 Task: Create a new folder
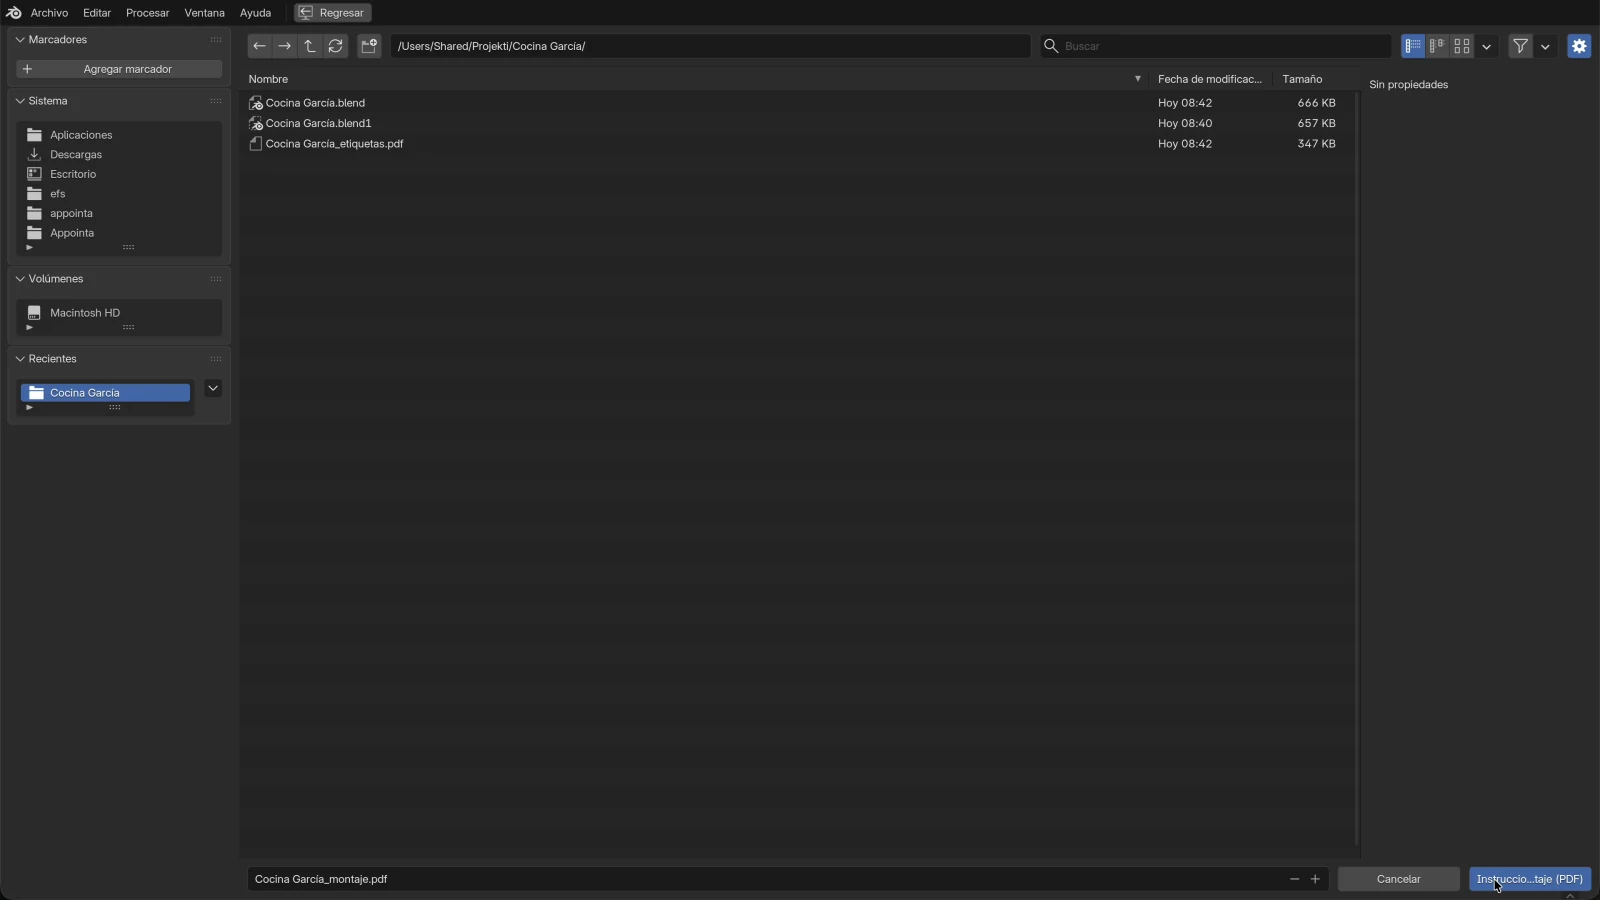(369, 46)
